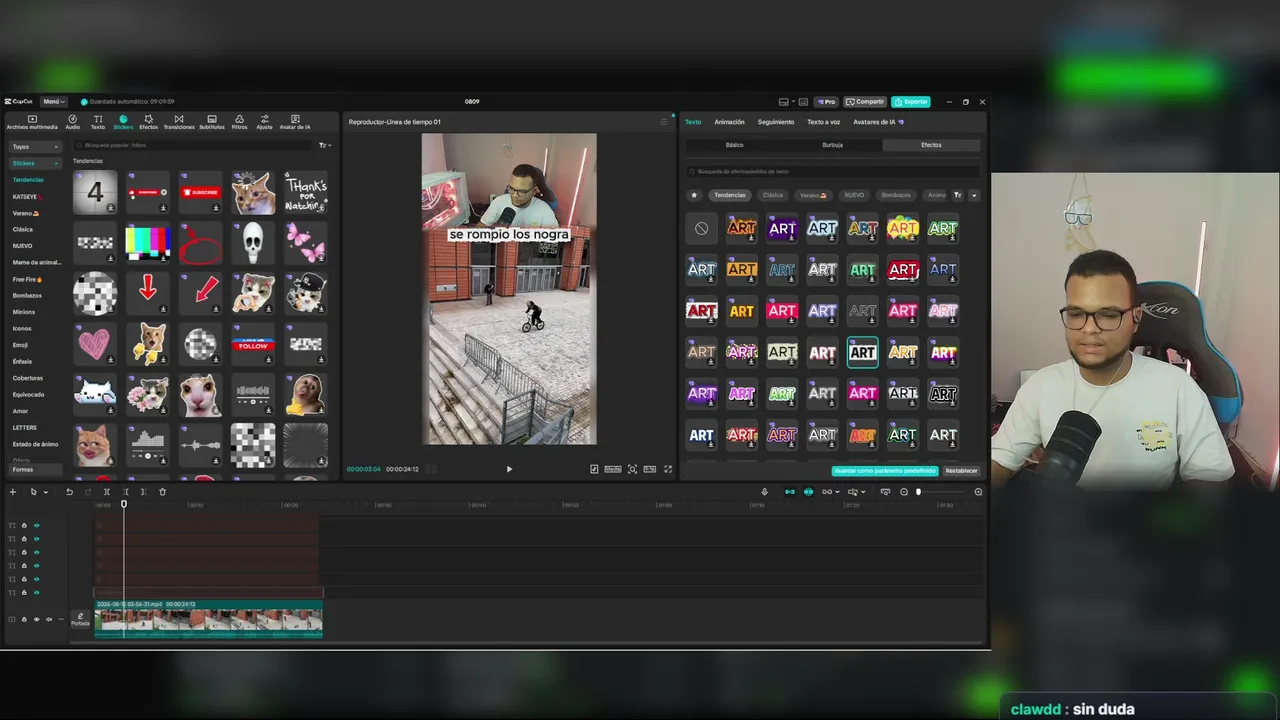1280x720 pixels.
Task: Open the Avatares de IA tab
Action: point(878,122)
